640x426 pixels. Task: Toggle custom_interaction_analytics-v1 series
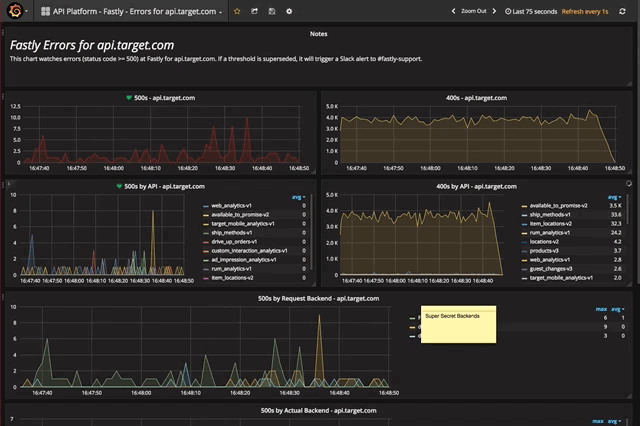pos(249,251)
